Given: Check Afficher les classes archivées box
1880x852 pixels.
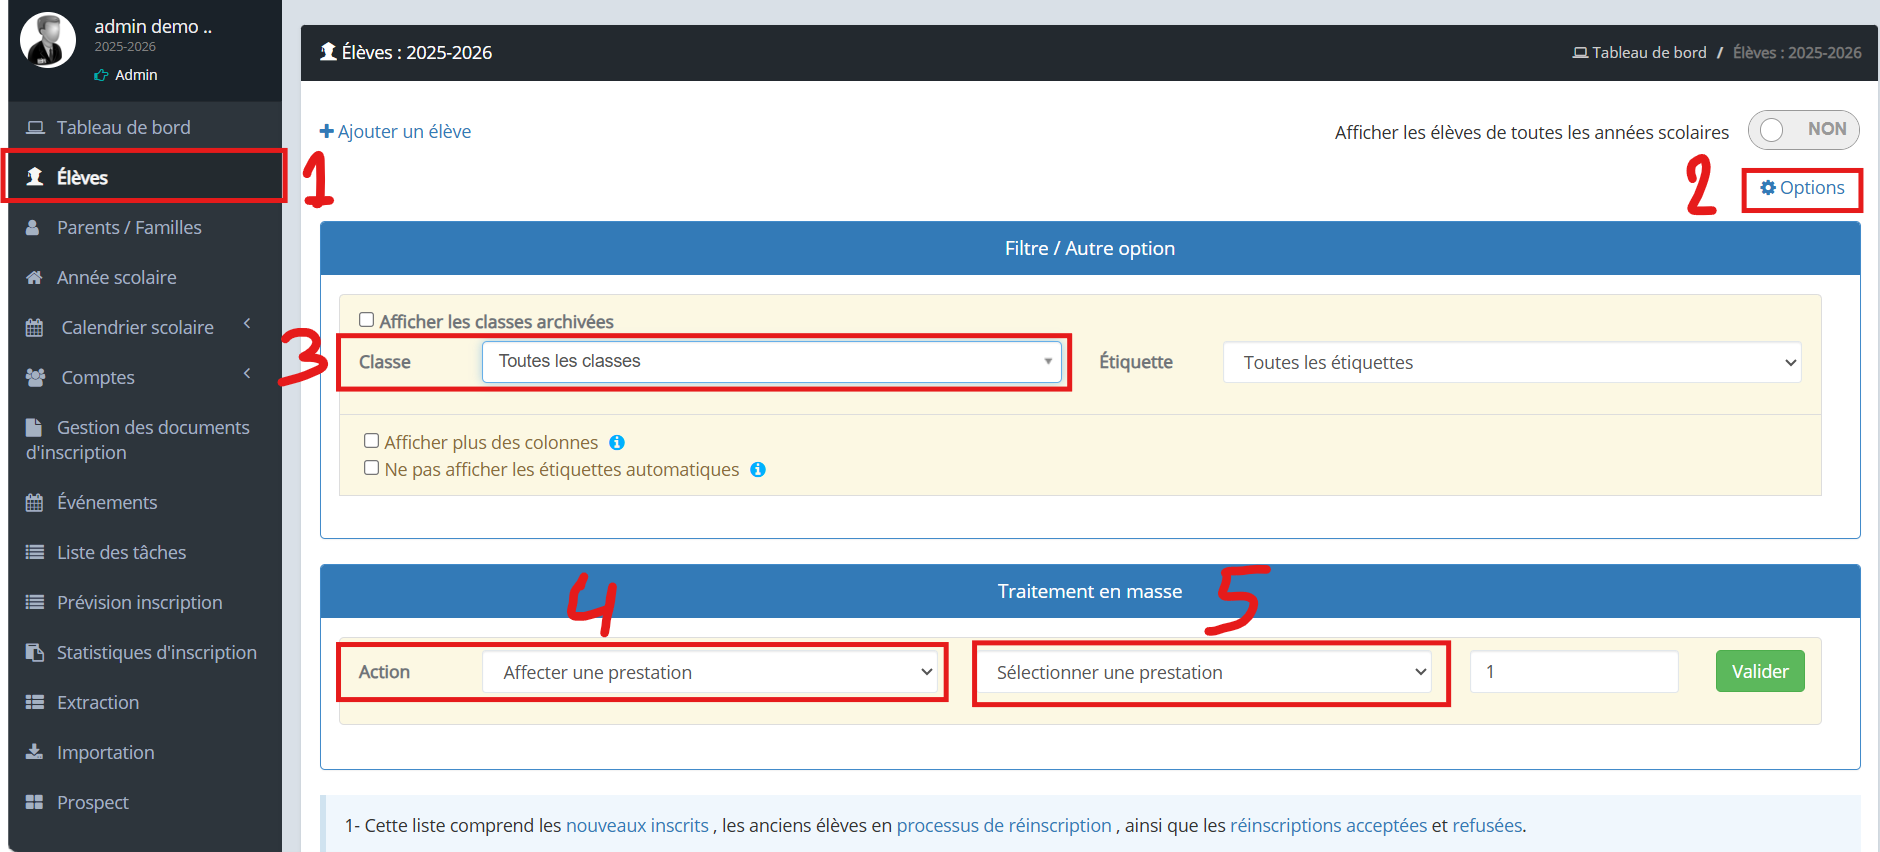Looking at the screenshot, I should click(x=367, y=320).
